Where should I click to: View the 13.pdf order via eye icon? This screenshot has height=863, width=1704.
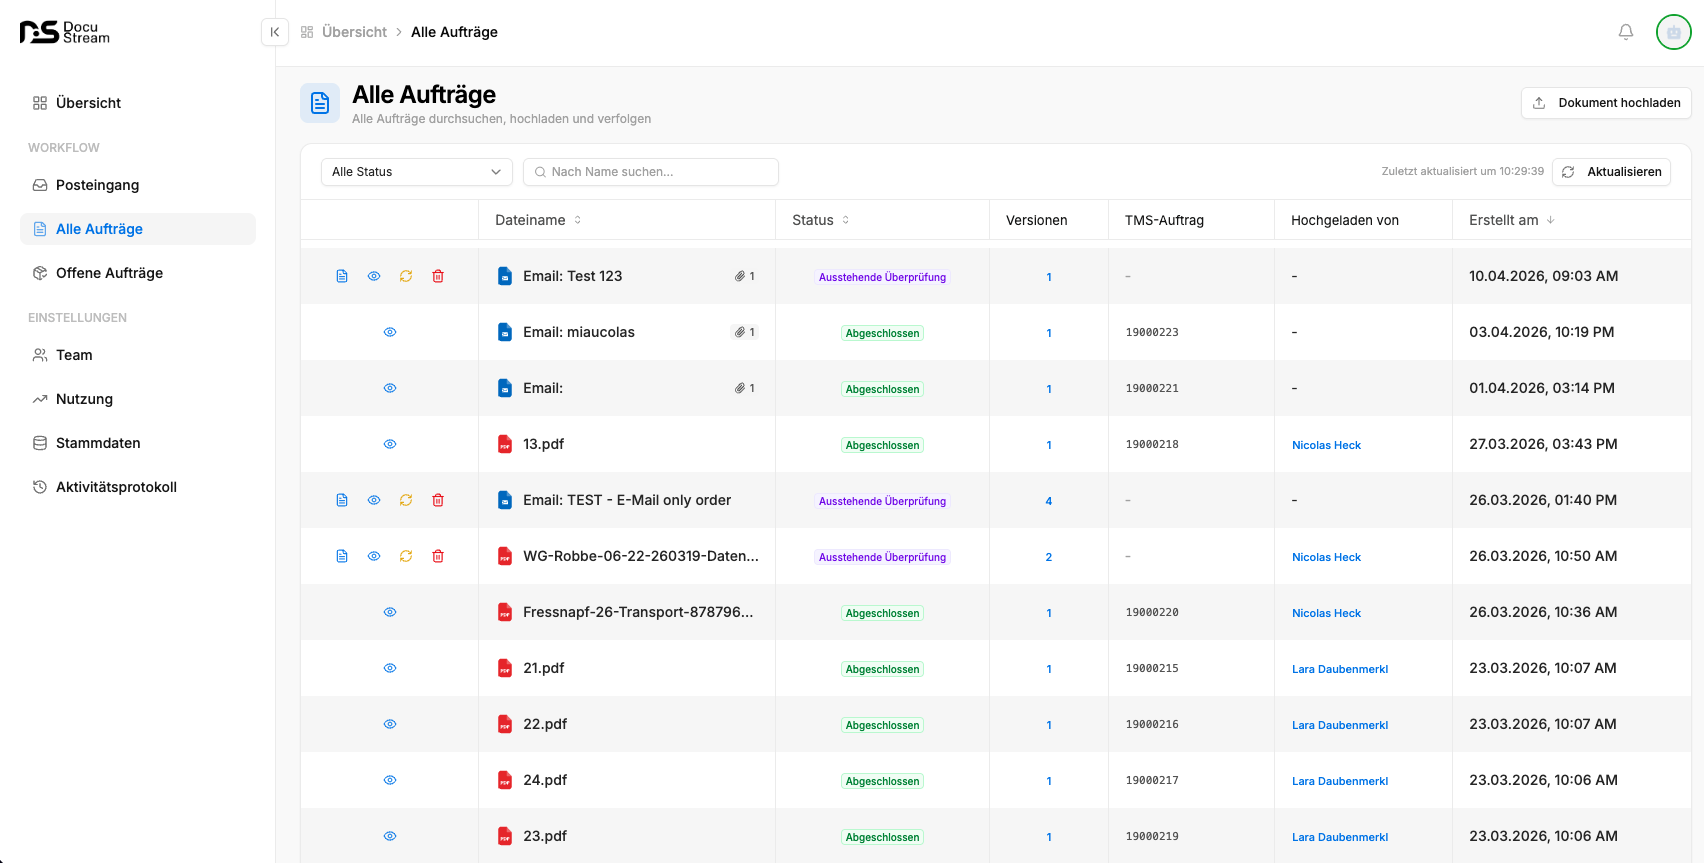[x=390, y=444]
